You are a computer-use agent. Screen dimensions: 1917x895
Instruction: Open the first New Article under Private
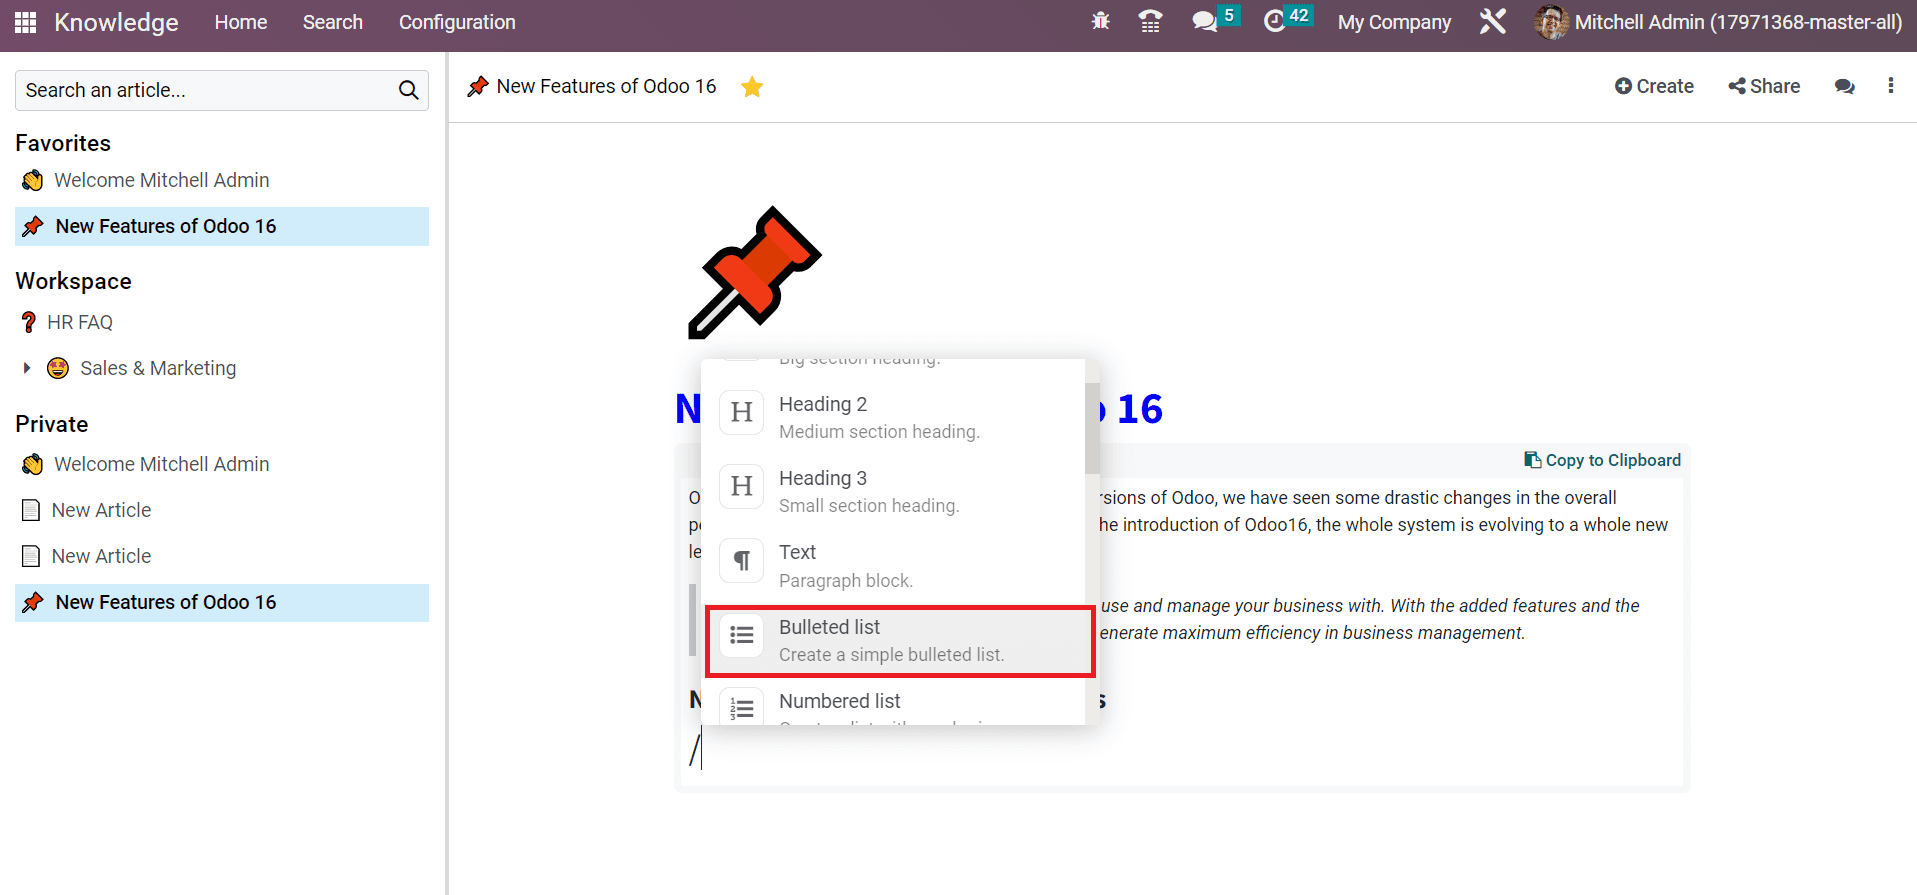click(x=101, y=510)
